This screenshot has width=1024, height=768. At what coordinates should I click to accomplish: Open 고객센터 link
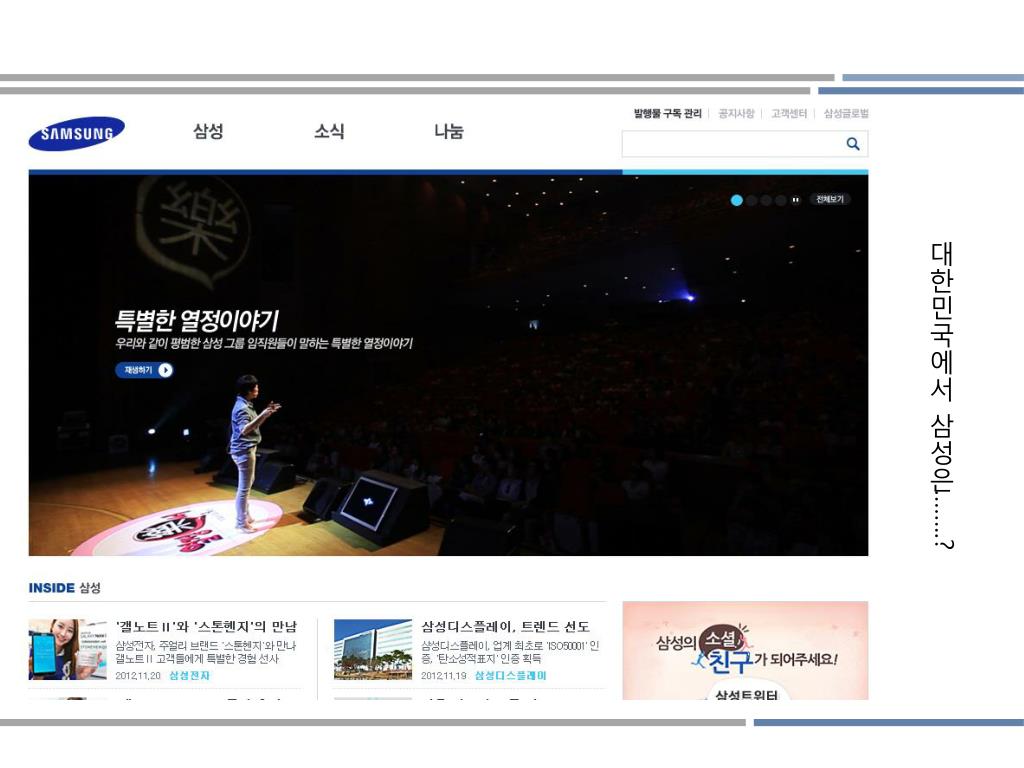(x=789, y=114)
